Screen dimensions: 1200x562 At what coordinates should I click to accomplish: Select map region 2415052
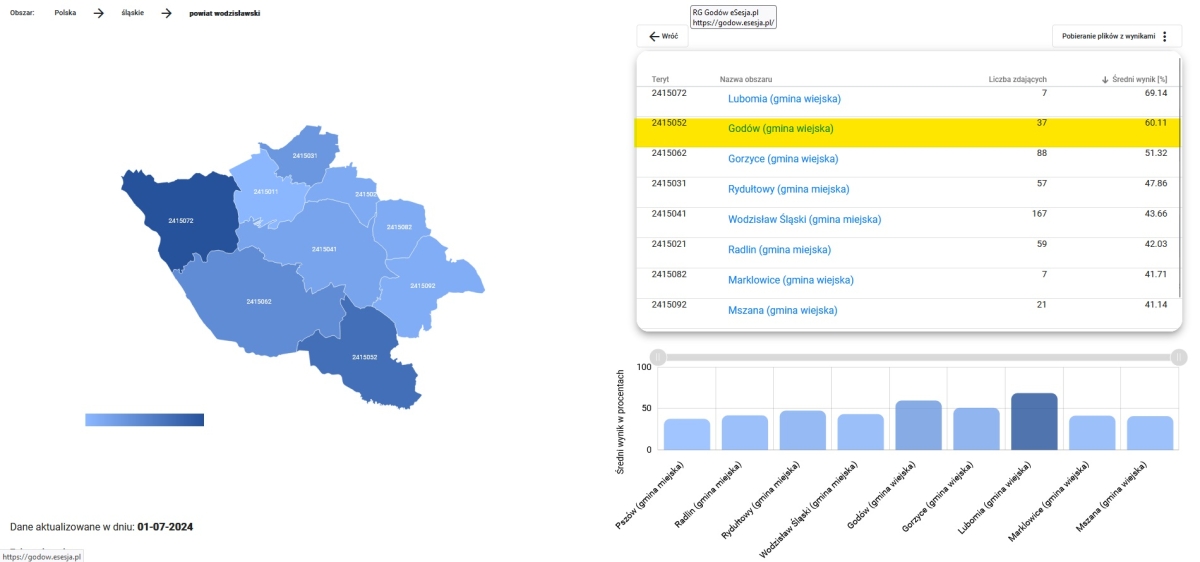tap(364, 357)
